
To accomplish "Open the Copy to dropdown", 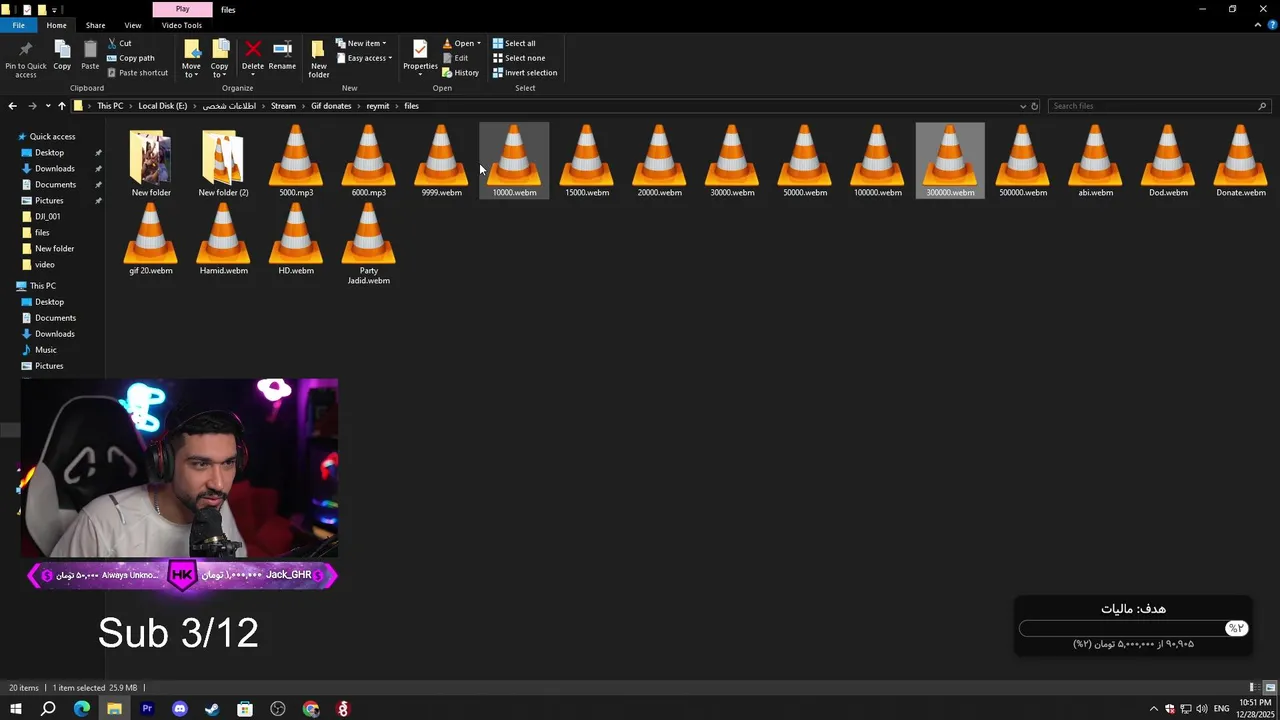I will coord(219,58).
